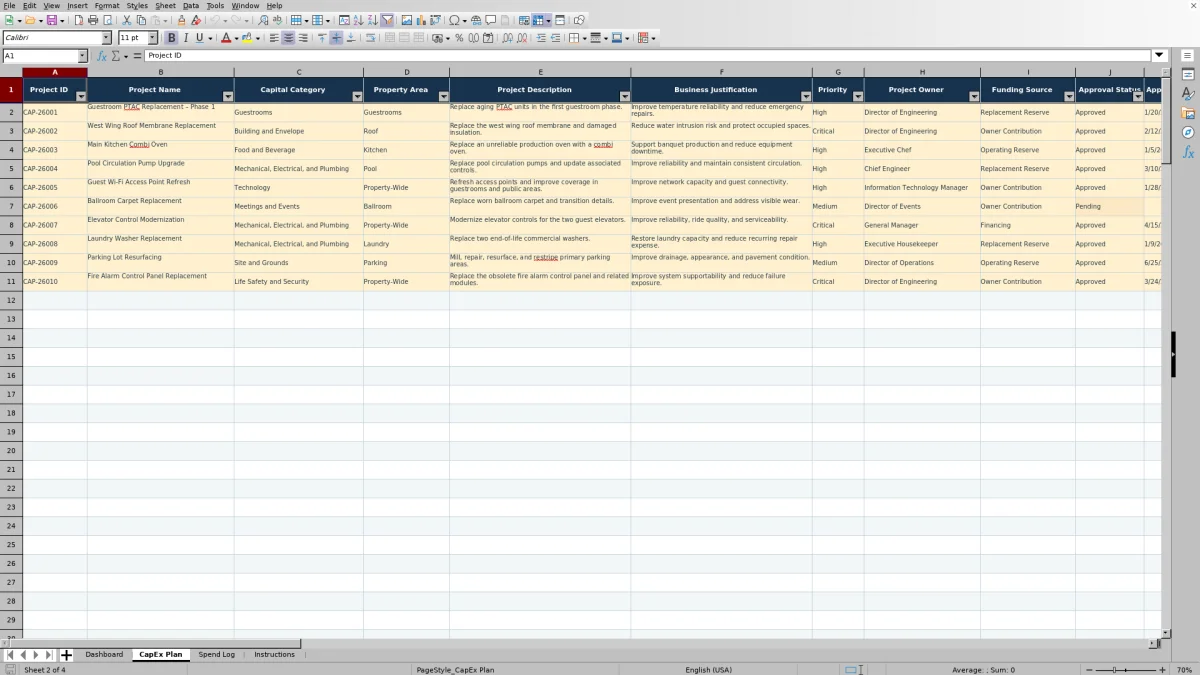
Task: Click the Insert Special Character omega icon
Action: [x=454, y=20]
